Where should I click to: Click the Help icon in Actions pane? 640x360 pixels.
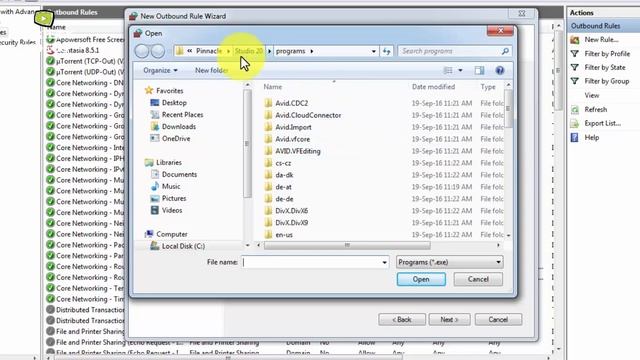[575, 138]
